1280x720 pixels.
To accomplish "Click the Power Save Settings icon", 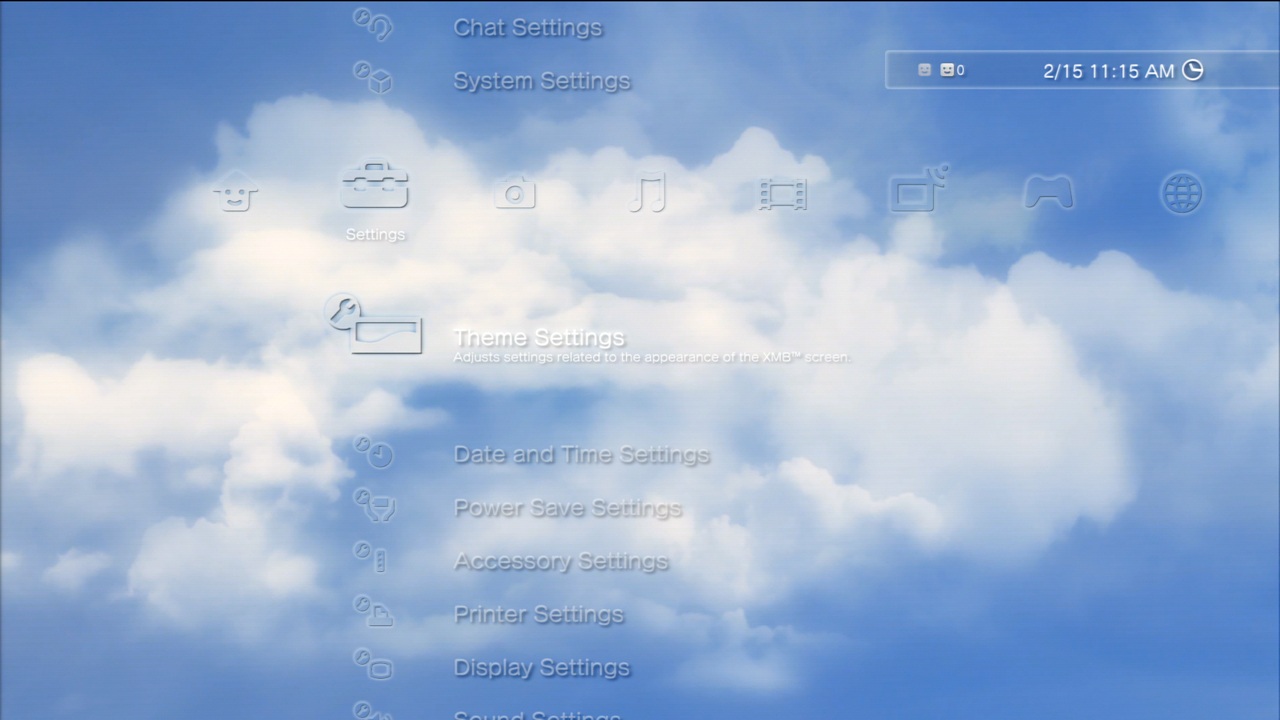I will tap(375, 505).
